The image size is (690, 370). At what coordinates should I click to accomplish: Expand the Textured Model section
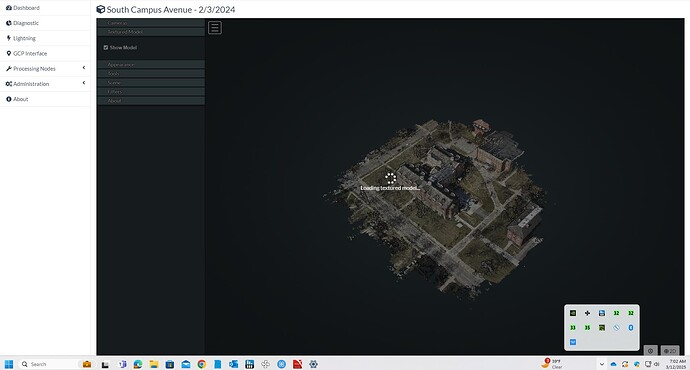[150, 32]
